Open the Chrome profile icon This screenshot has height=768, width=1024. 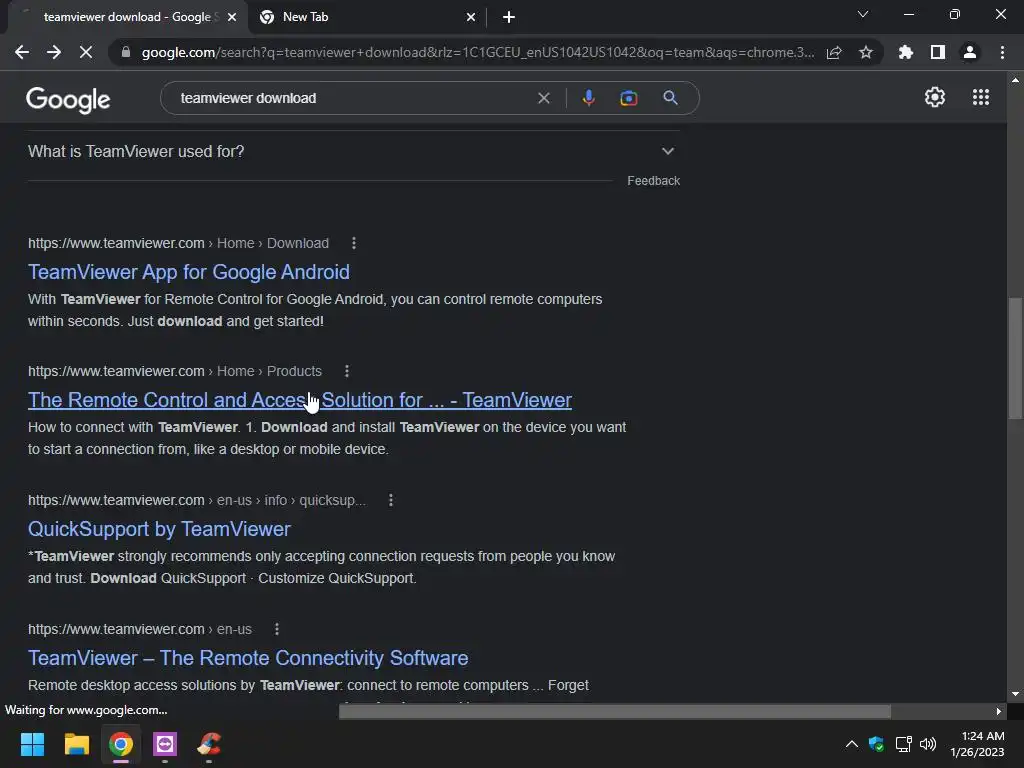click(x=970, y=52)
